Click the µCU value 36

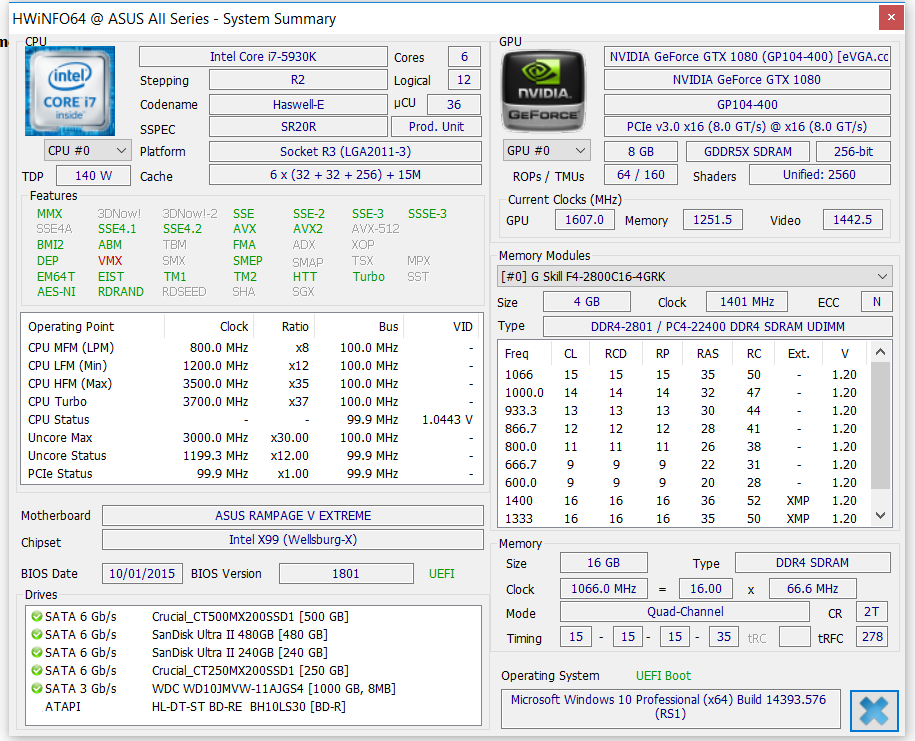point(454,104)
